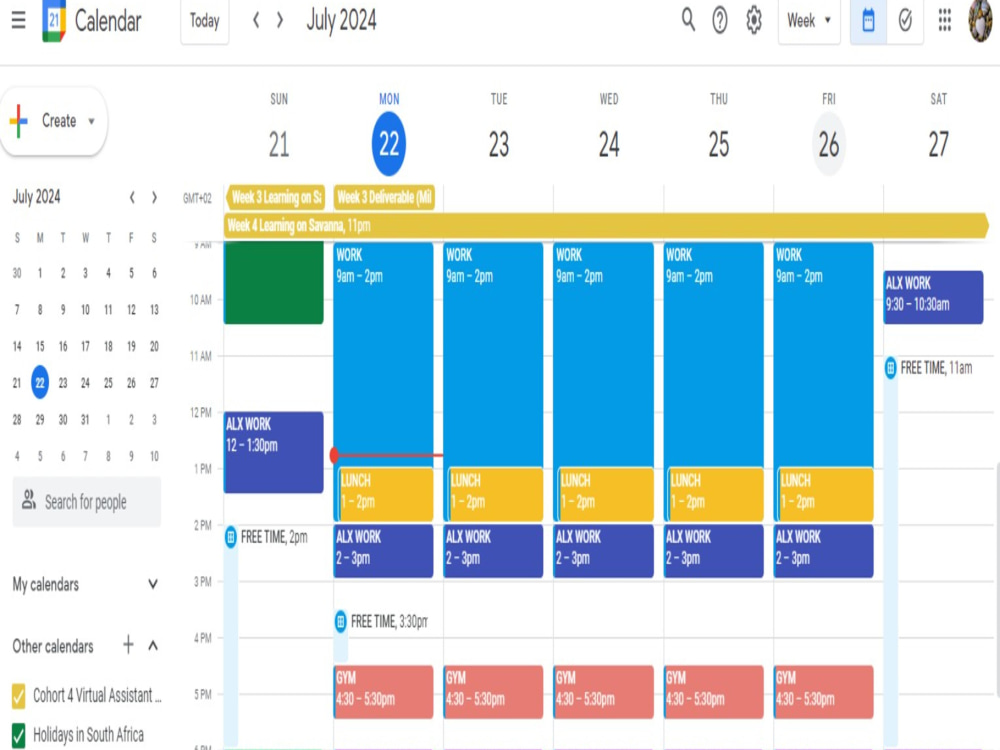Image resolution: width=1000 pixels, height=750 pixels.
Task: Open FREE TIME 11am task on Saturday
Action: 932,368
